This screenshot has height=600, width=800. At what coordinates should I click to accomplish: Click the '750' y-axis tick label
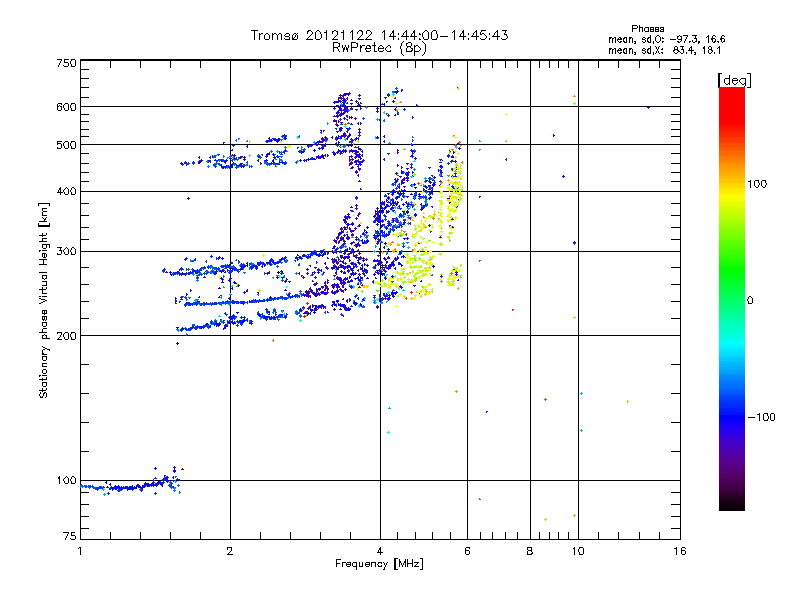[x=66, y=63]
